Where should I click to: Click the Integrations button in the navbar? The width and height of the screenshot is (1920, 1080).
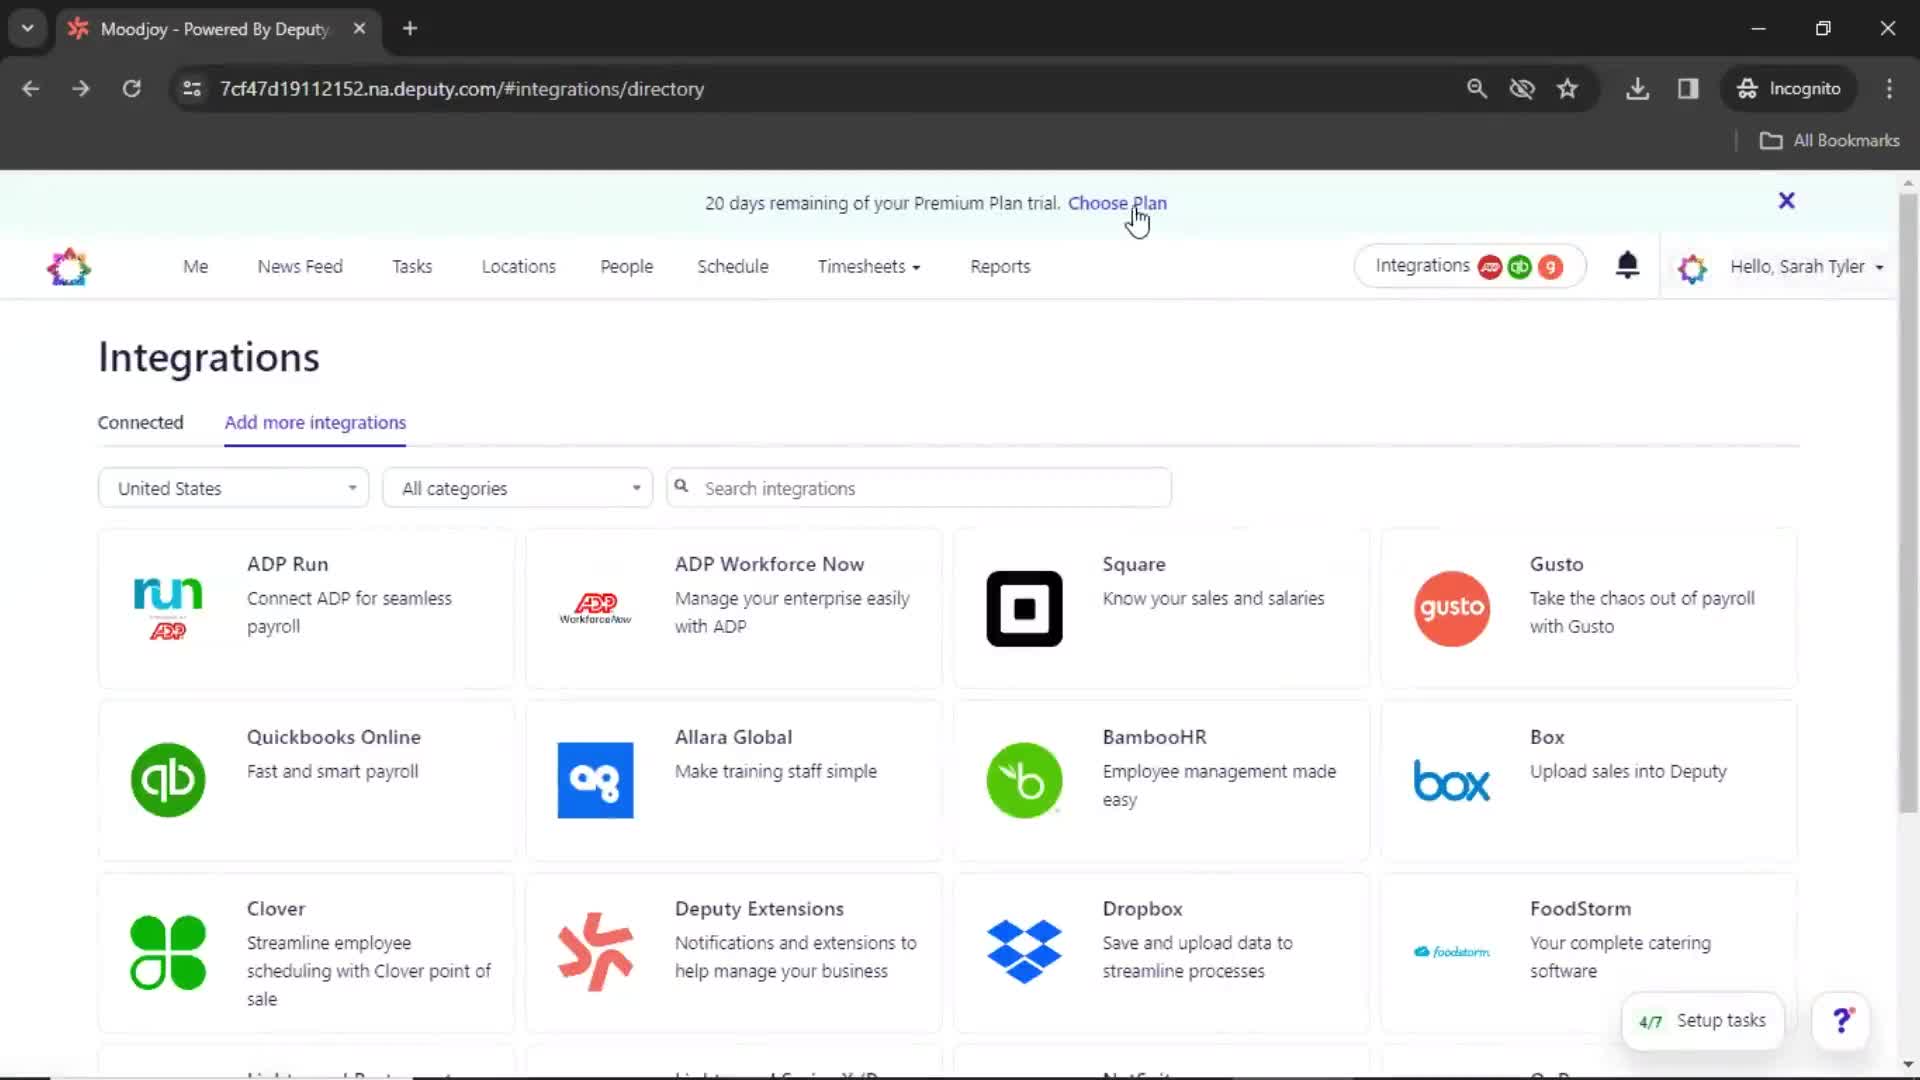click(x=1469, y=266)
